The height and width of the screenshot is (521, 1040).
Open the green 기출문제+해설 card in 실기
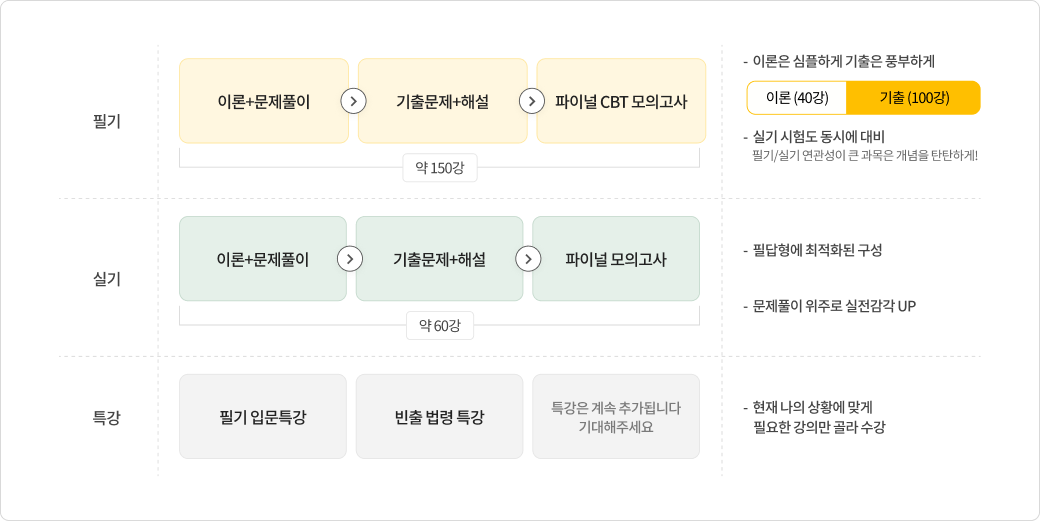pos(439,259)
